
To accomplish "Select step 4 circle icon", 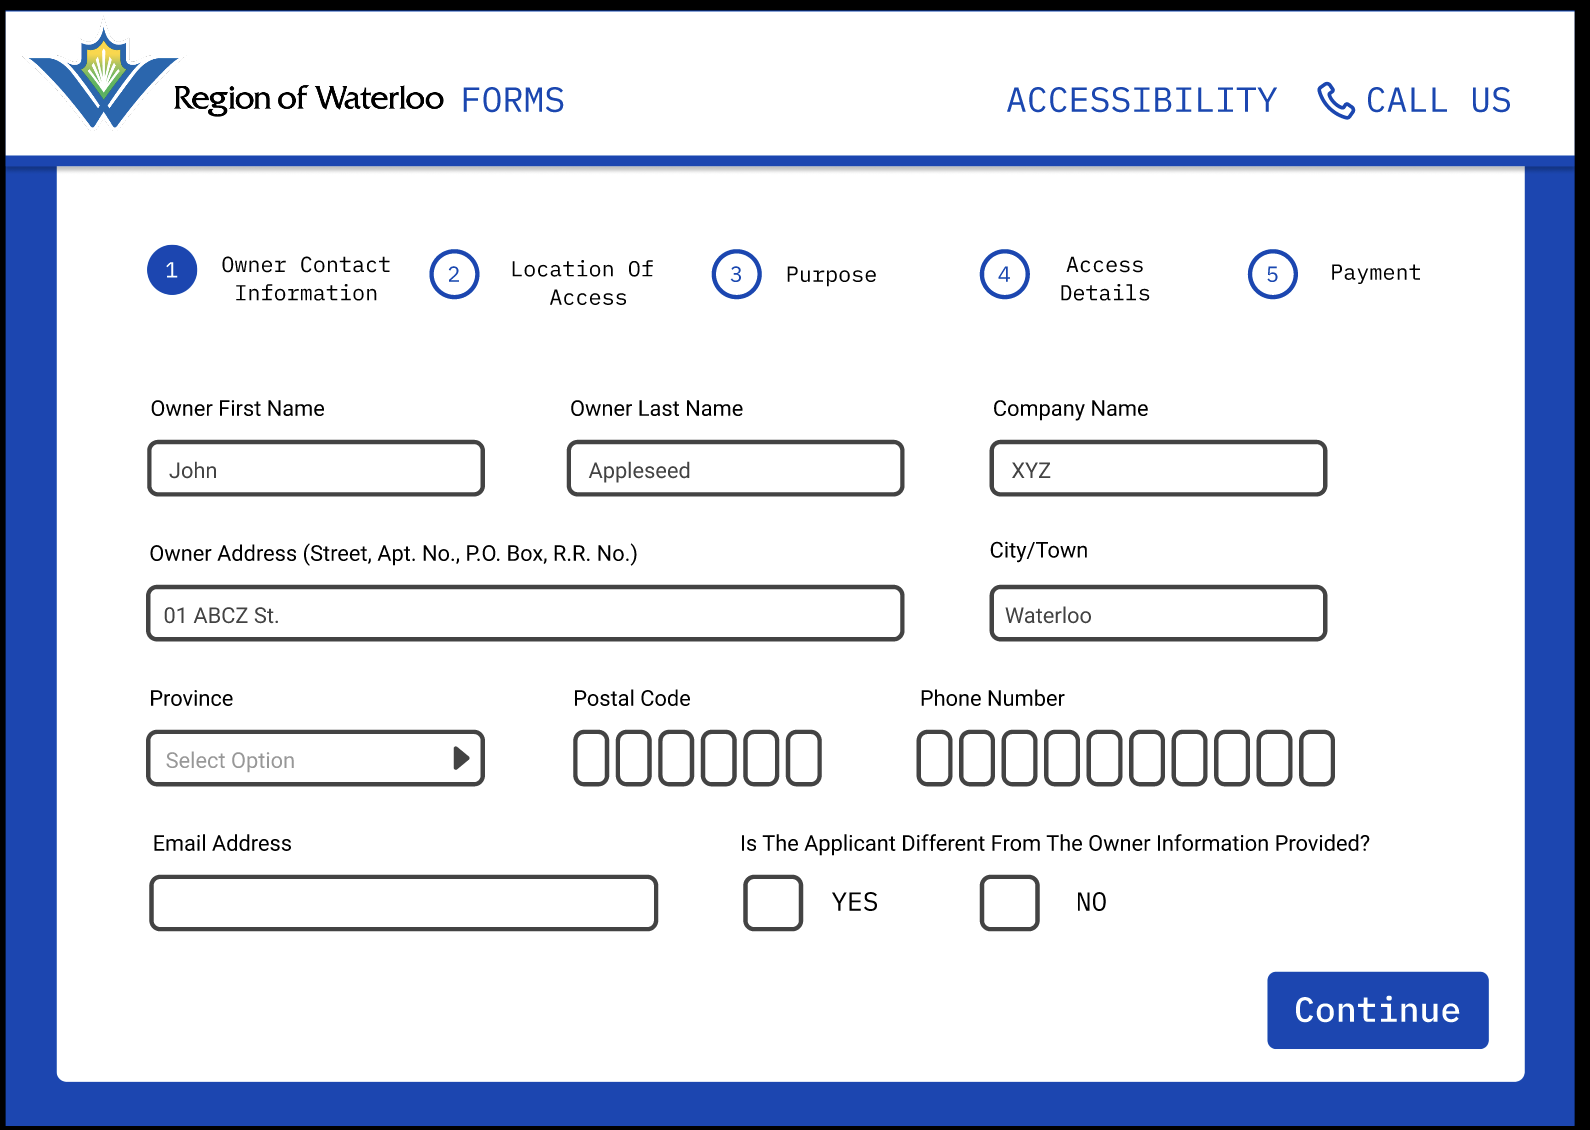I will [x=1004, y=274].
